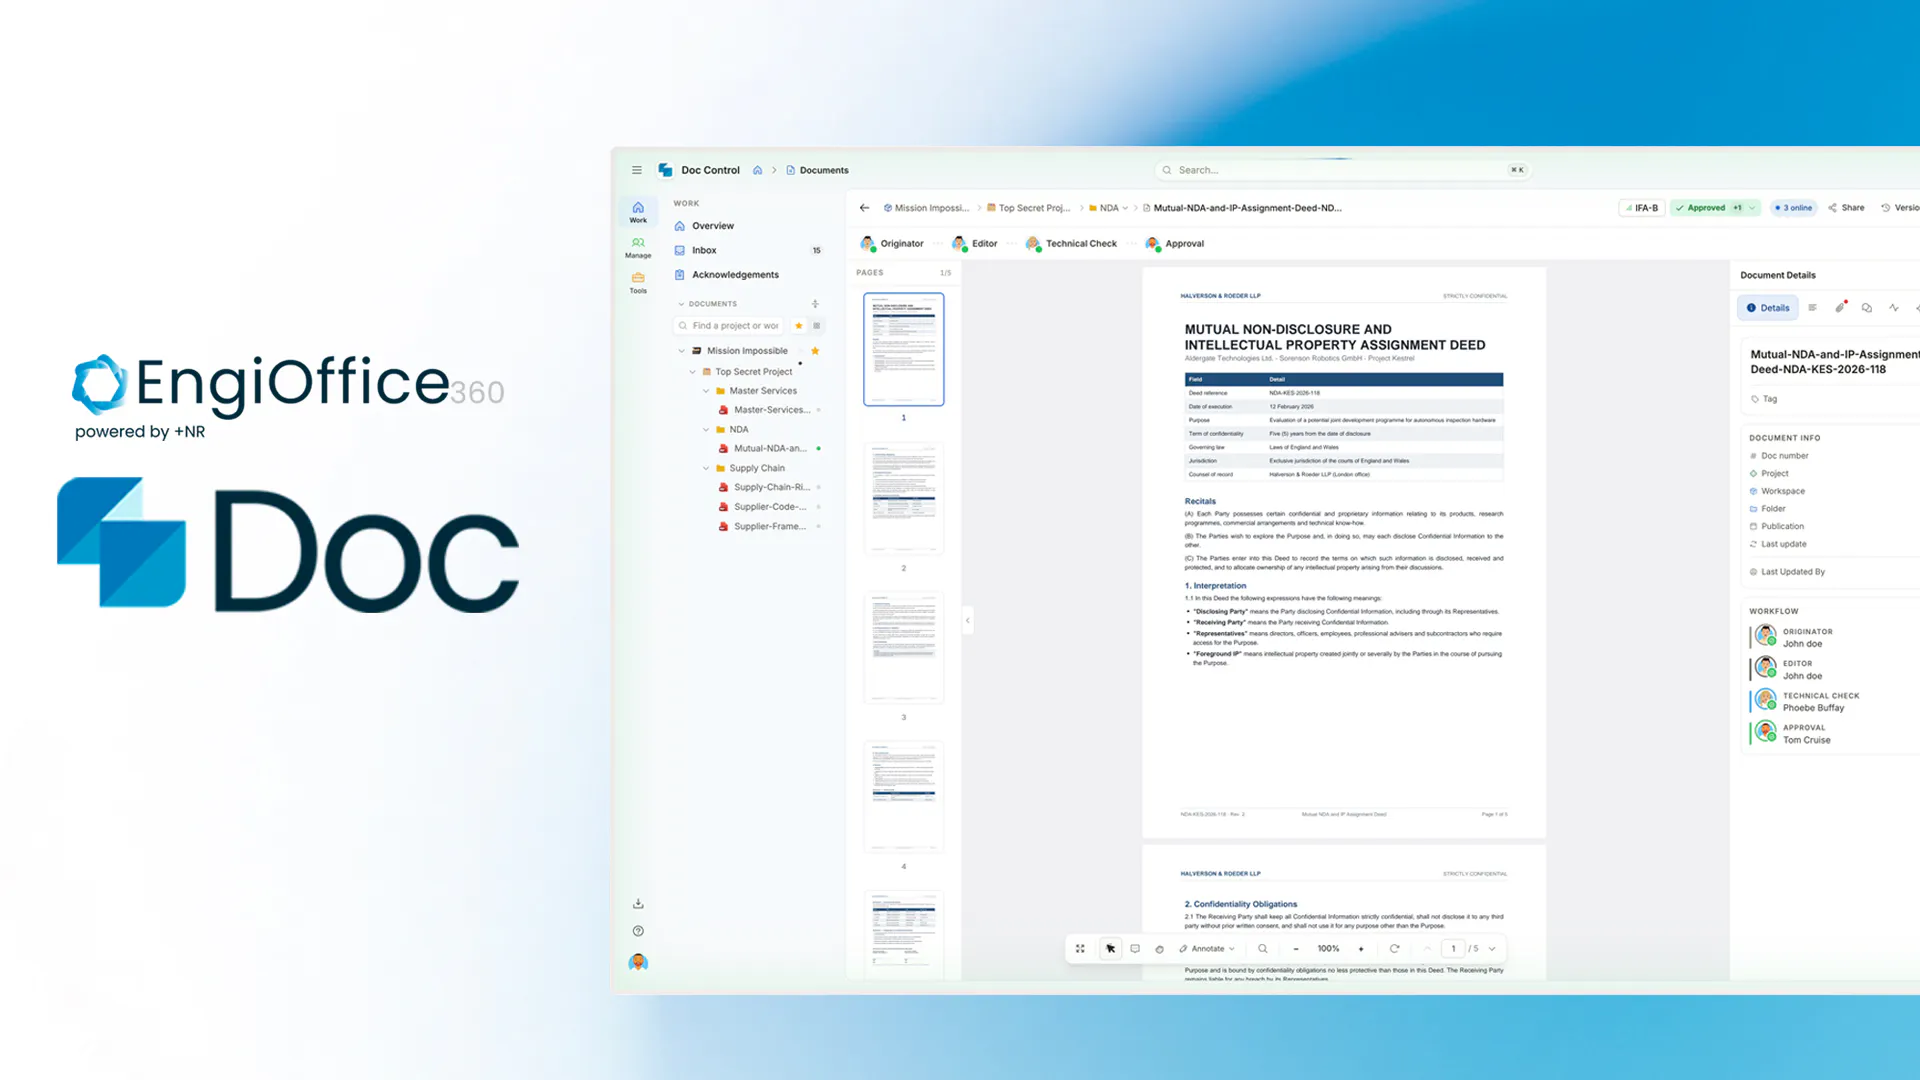This screenshot has width=1920, height=1080.
Task: Collapse the pages thumbnail panel
Action: (x=967, y=621)
